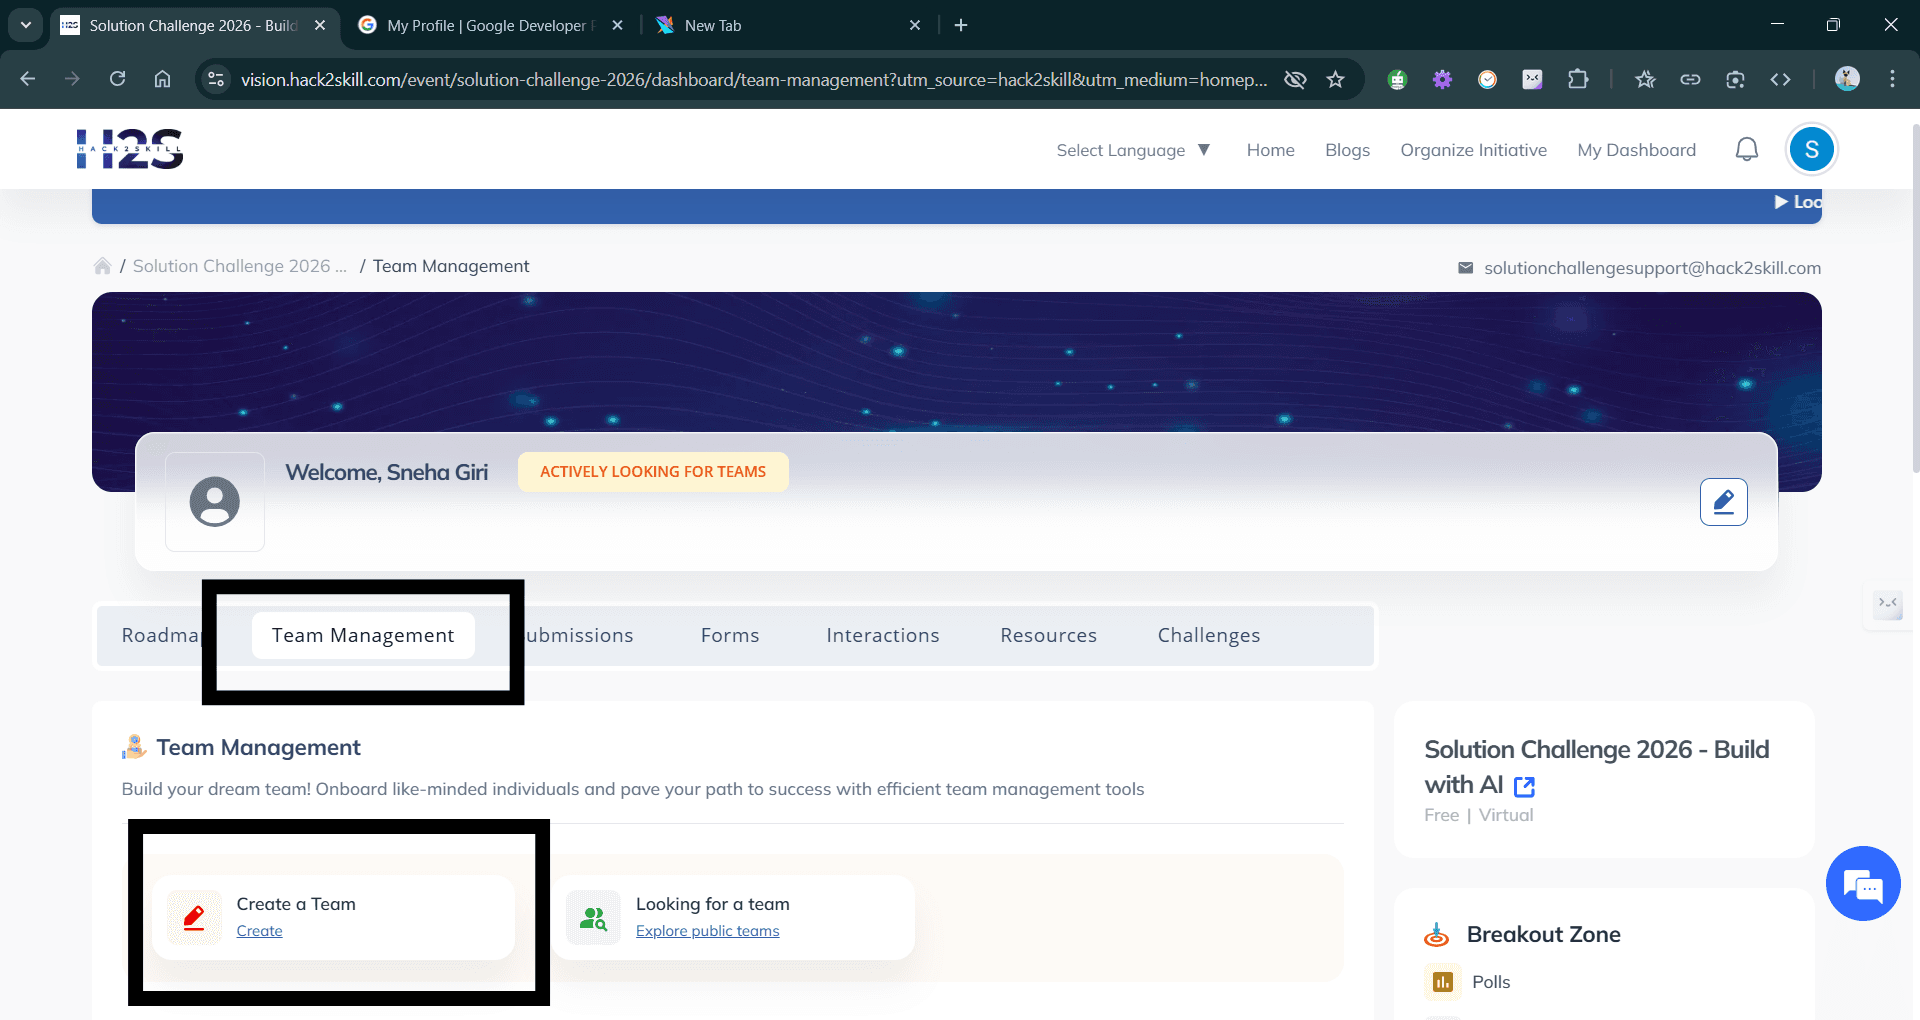Viewport: 1920px width, 1020px height.
Task: Click the H2S logo
Action: pyautogui.click(x=130, y=148)
